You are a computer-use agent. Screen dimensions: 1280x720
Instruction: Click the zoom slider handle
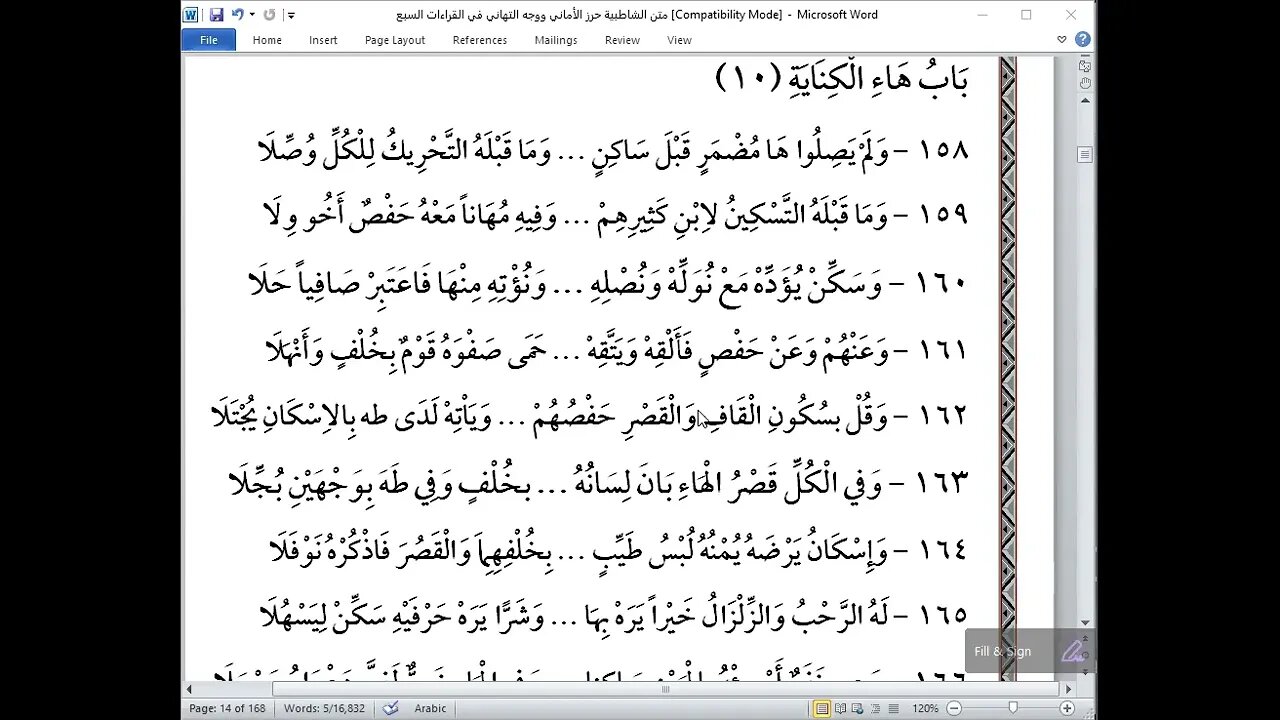pyautogui.click(x=1013, y=708)
